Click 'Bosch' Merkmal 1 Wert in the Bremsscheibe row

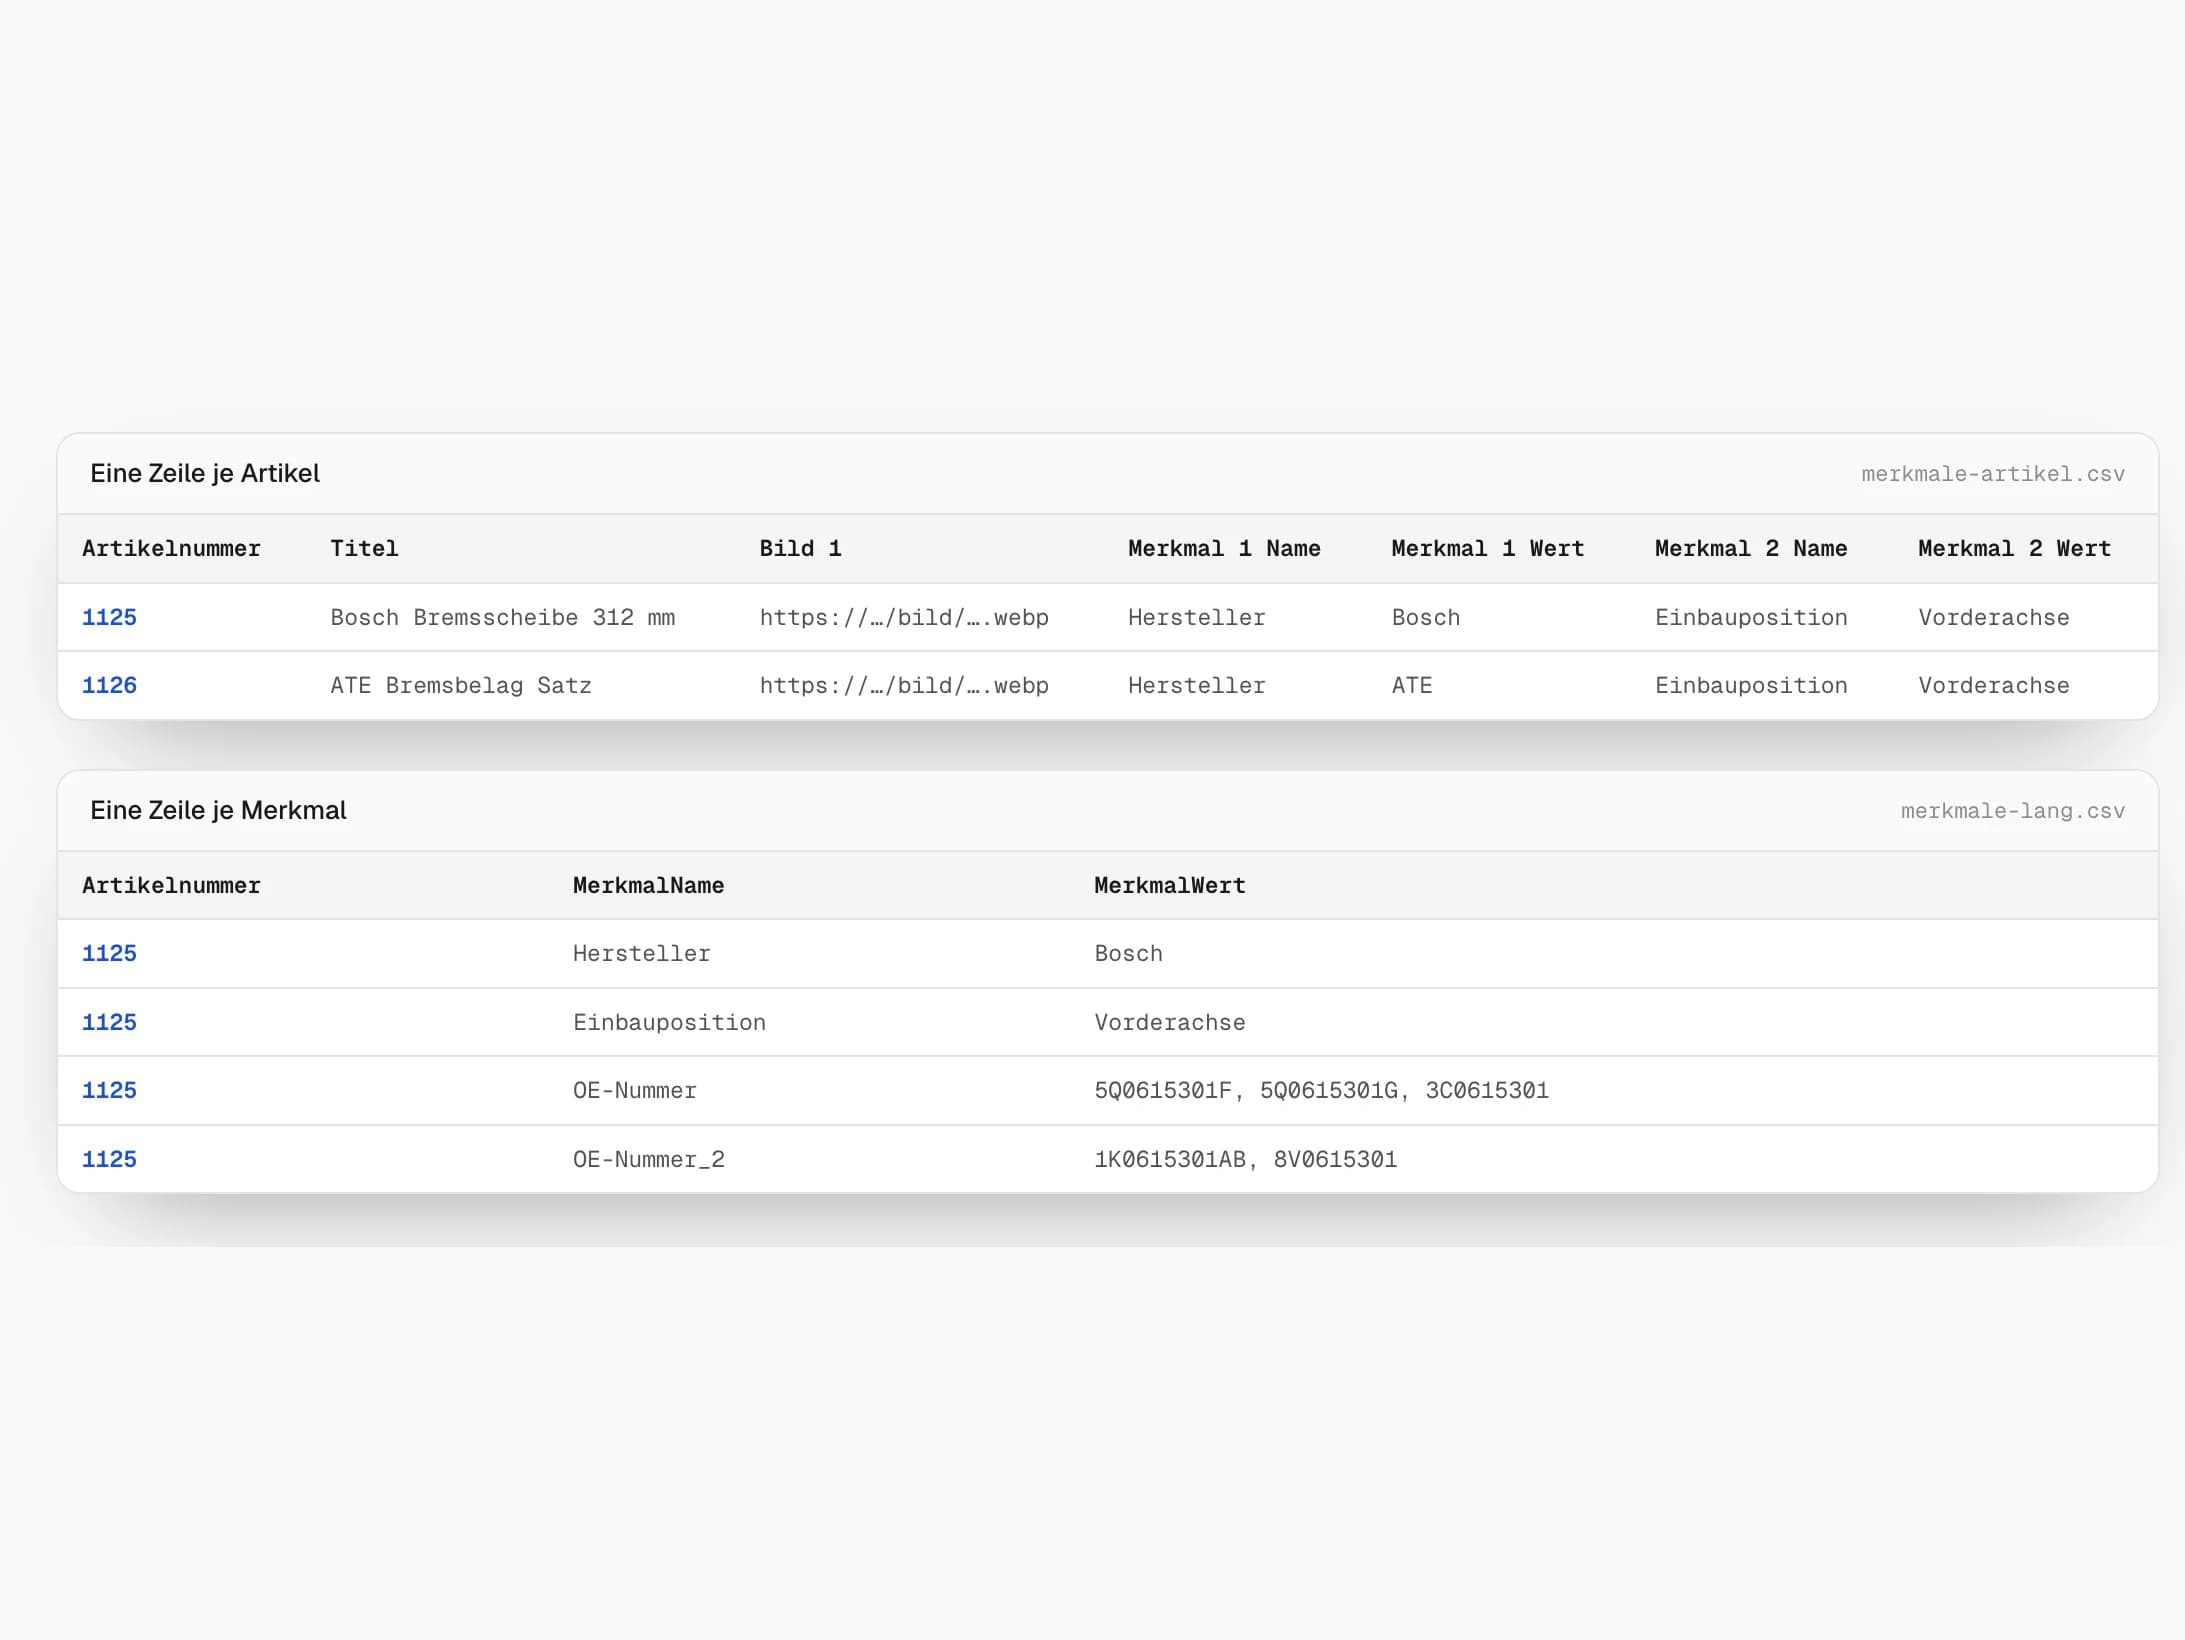coord(1425,617)
